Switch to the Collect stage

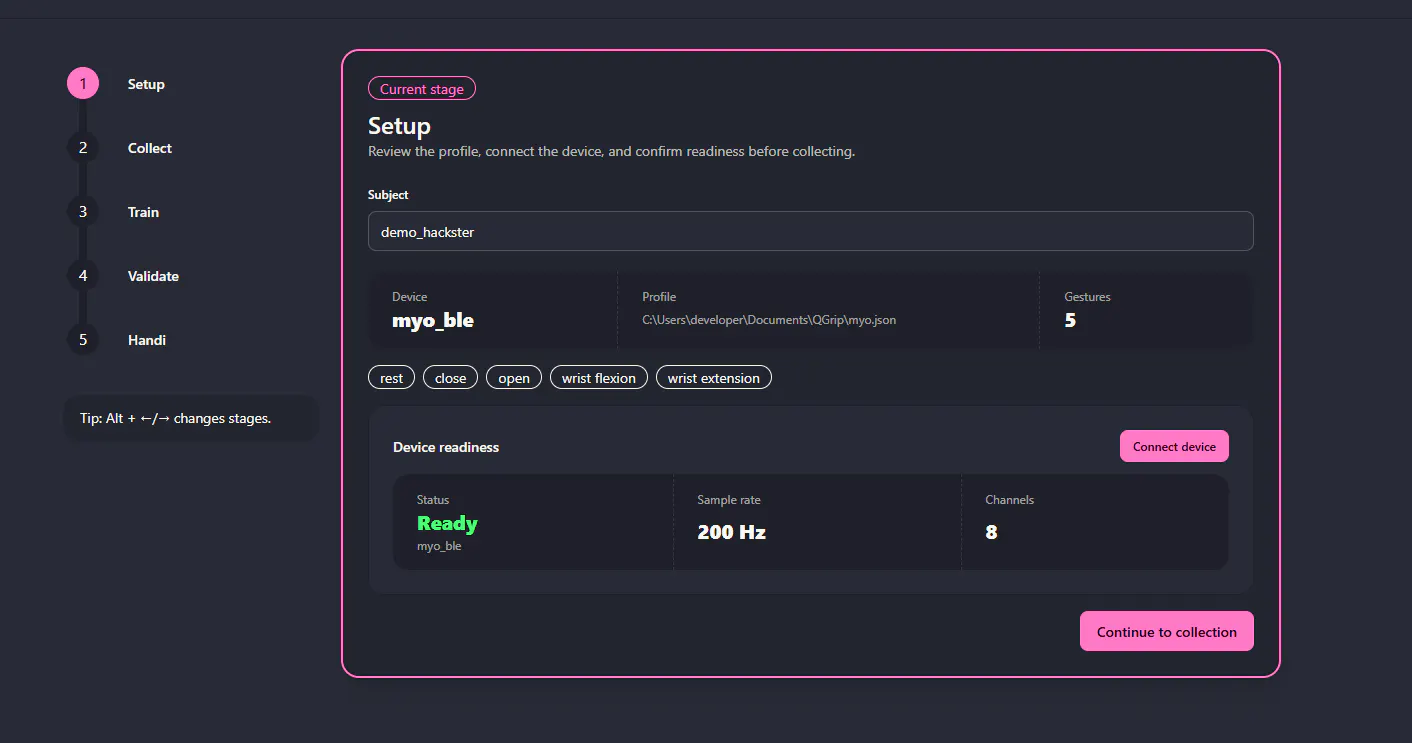pos(120,148)
